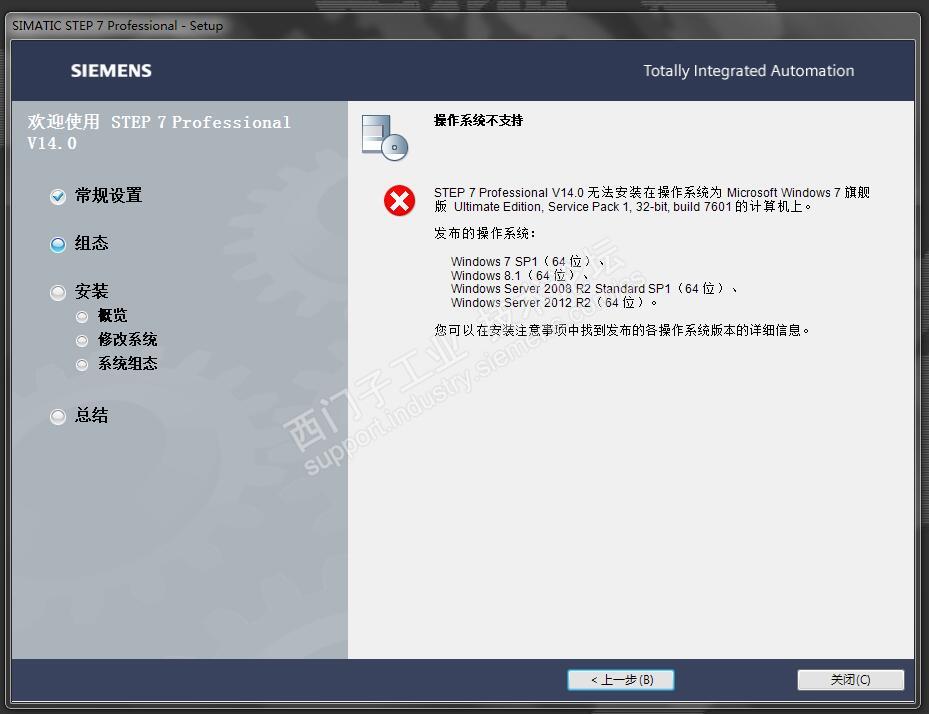Click the error message about Windows 7 Ultimate 32-bit

click(x=652, y=200)
